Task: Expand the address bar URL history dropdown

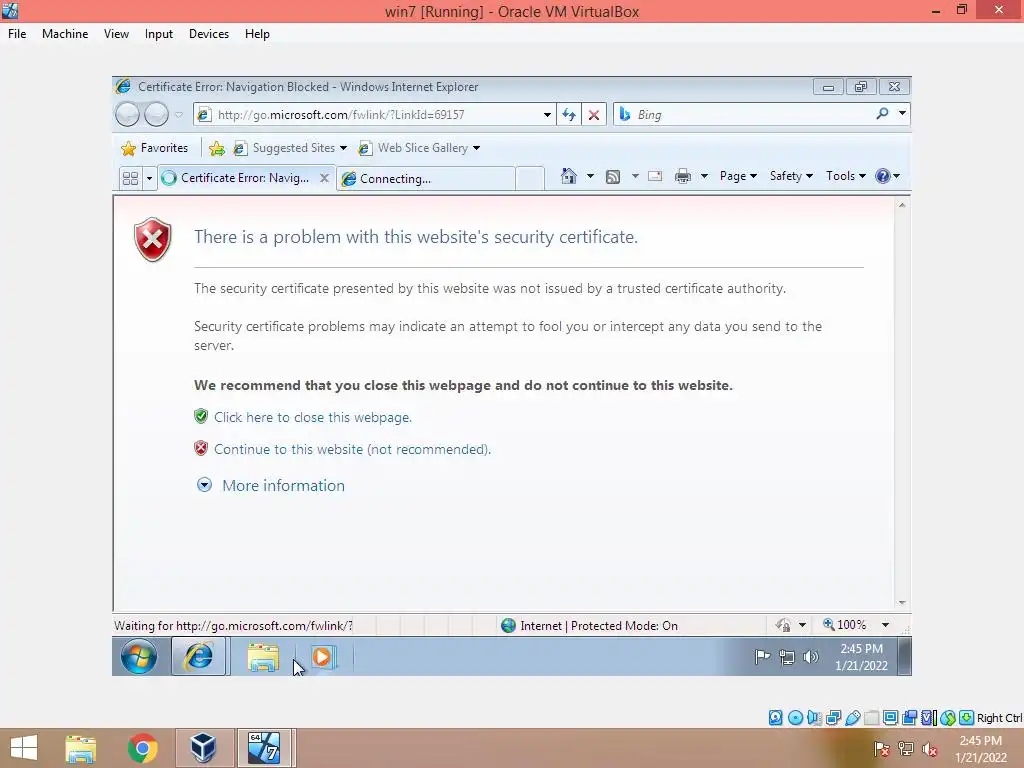Action: [547, 115]
